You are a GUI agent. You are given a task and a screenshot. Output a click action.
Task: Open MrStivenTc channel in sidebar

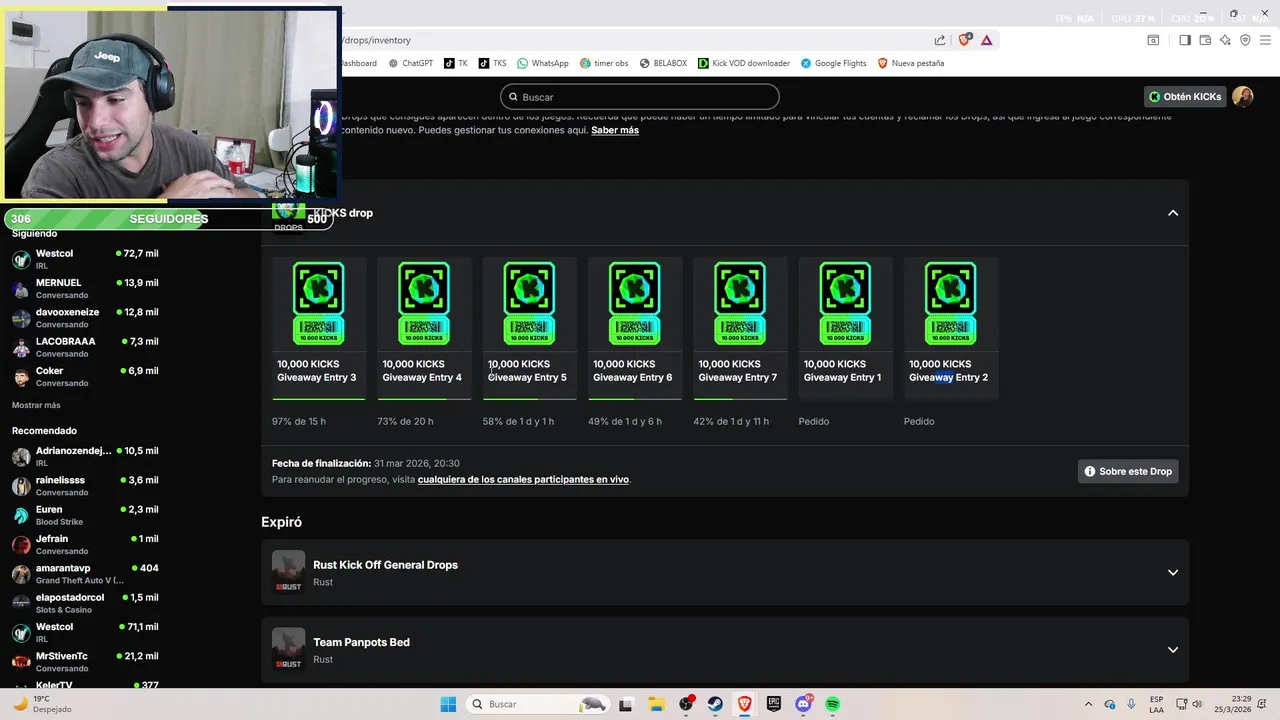coord(85,662)
